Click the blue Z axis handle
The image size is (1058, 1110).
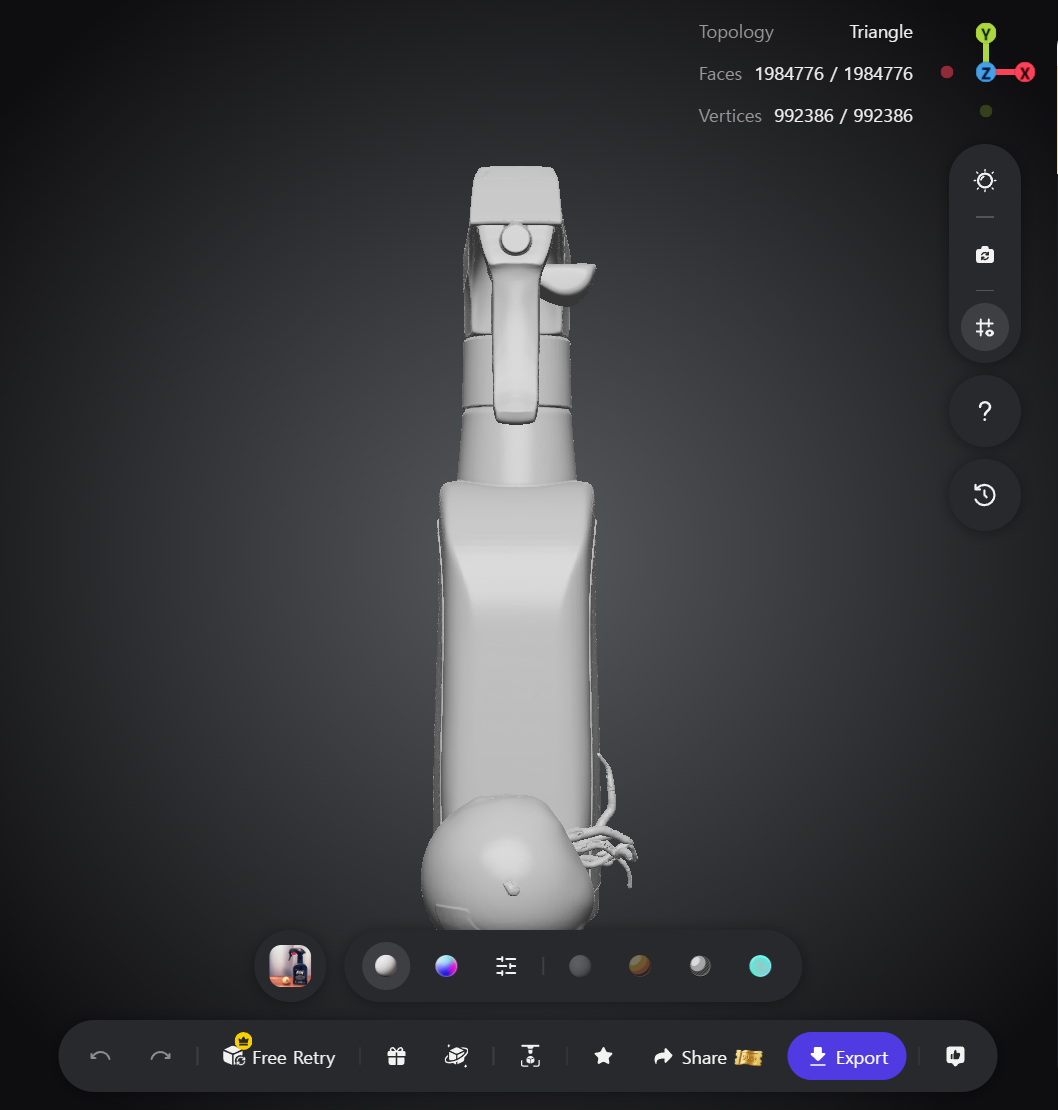point(986,72)
